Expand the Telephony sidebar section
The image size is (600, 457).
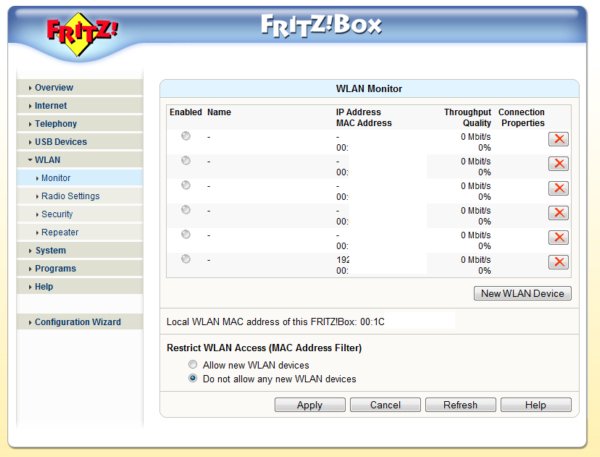[x=55, y=124]
